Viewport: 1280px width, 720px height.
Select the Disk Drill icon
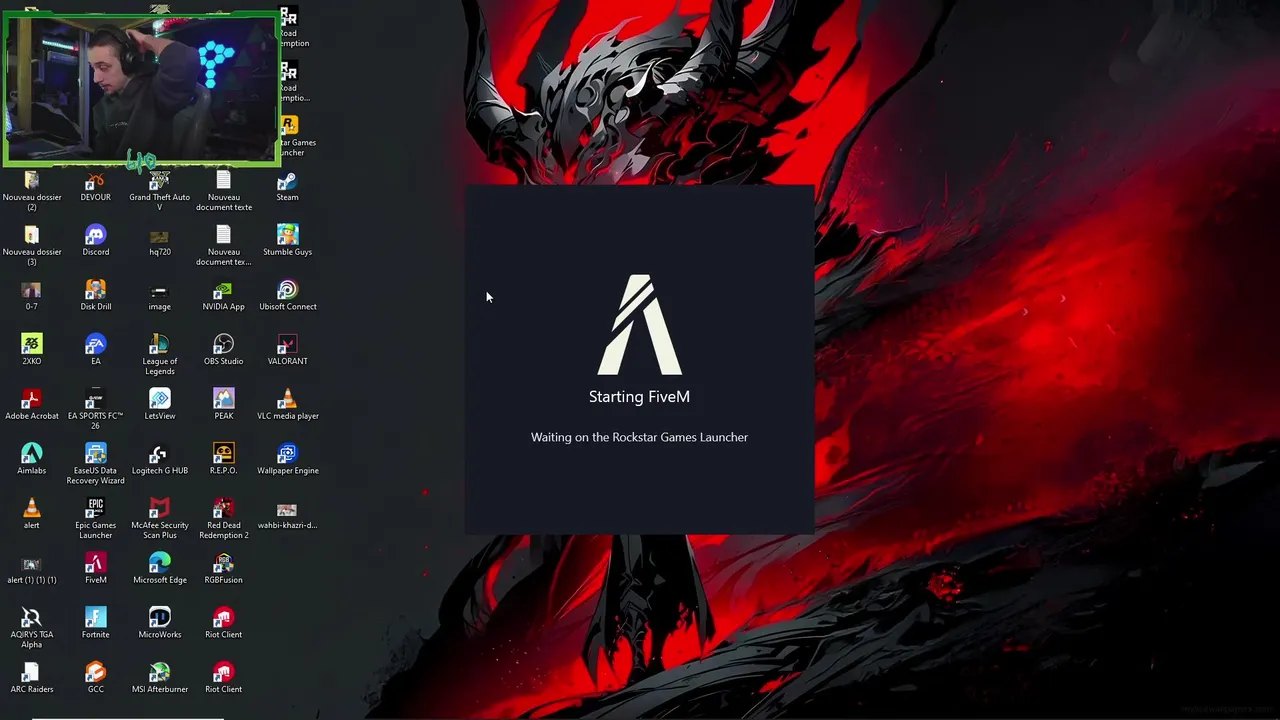pyautogui.click(x=95, y=296)
